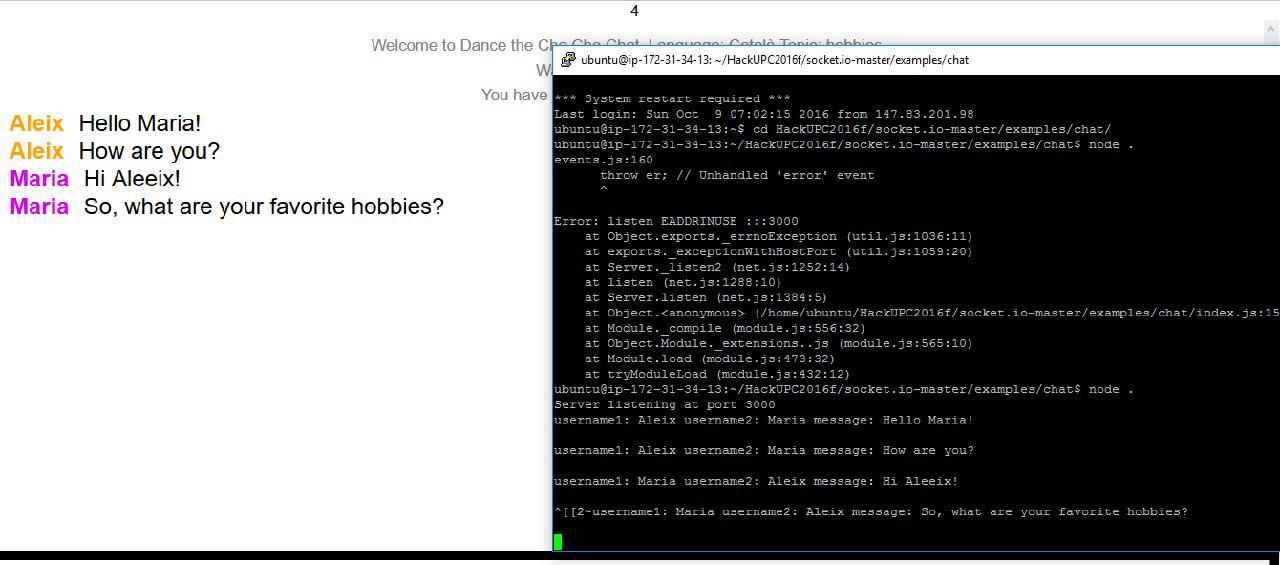The width and height of the screenshot is (1280, 565).
Task: Click terminal log line 'message: Hi Aleeix!'
Action: 756,481
